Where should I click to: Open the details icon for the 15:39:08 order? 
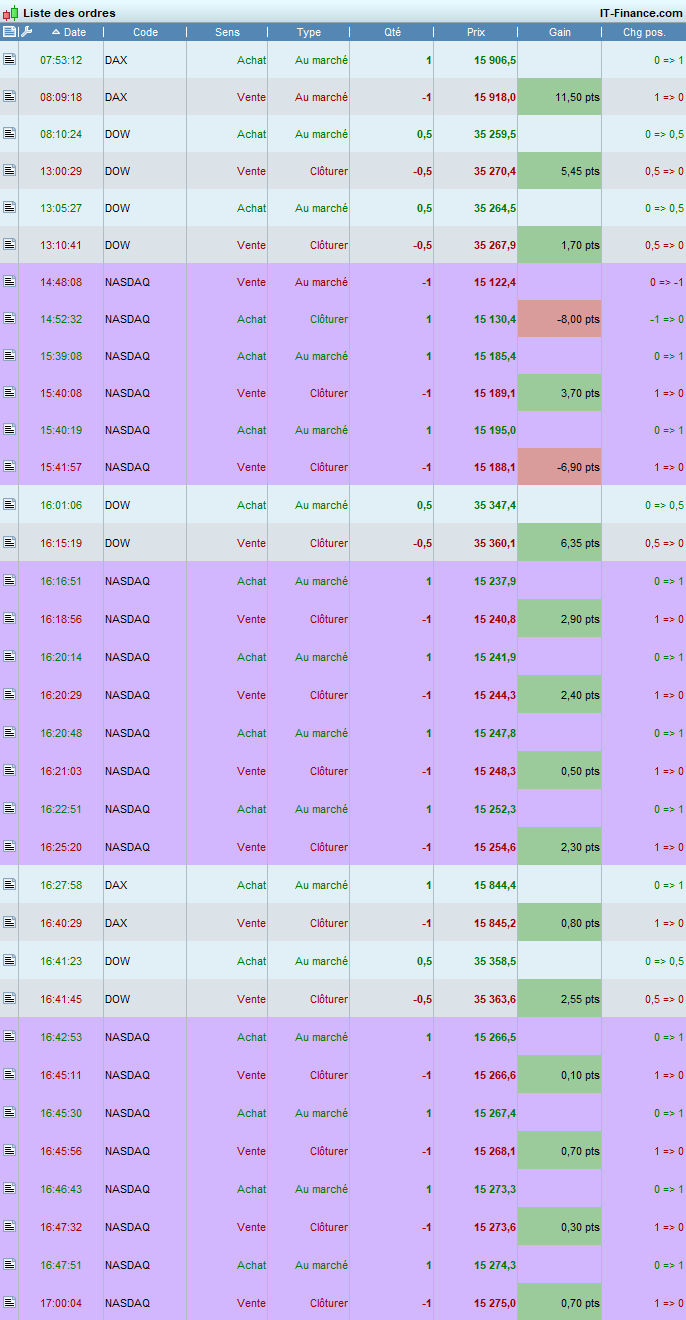pos(9,356)
